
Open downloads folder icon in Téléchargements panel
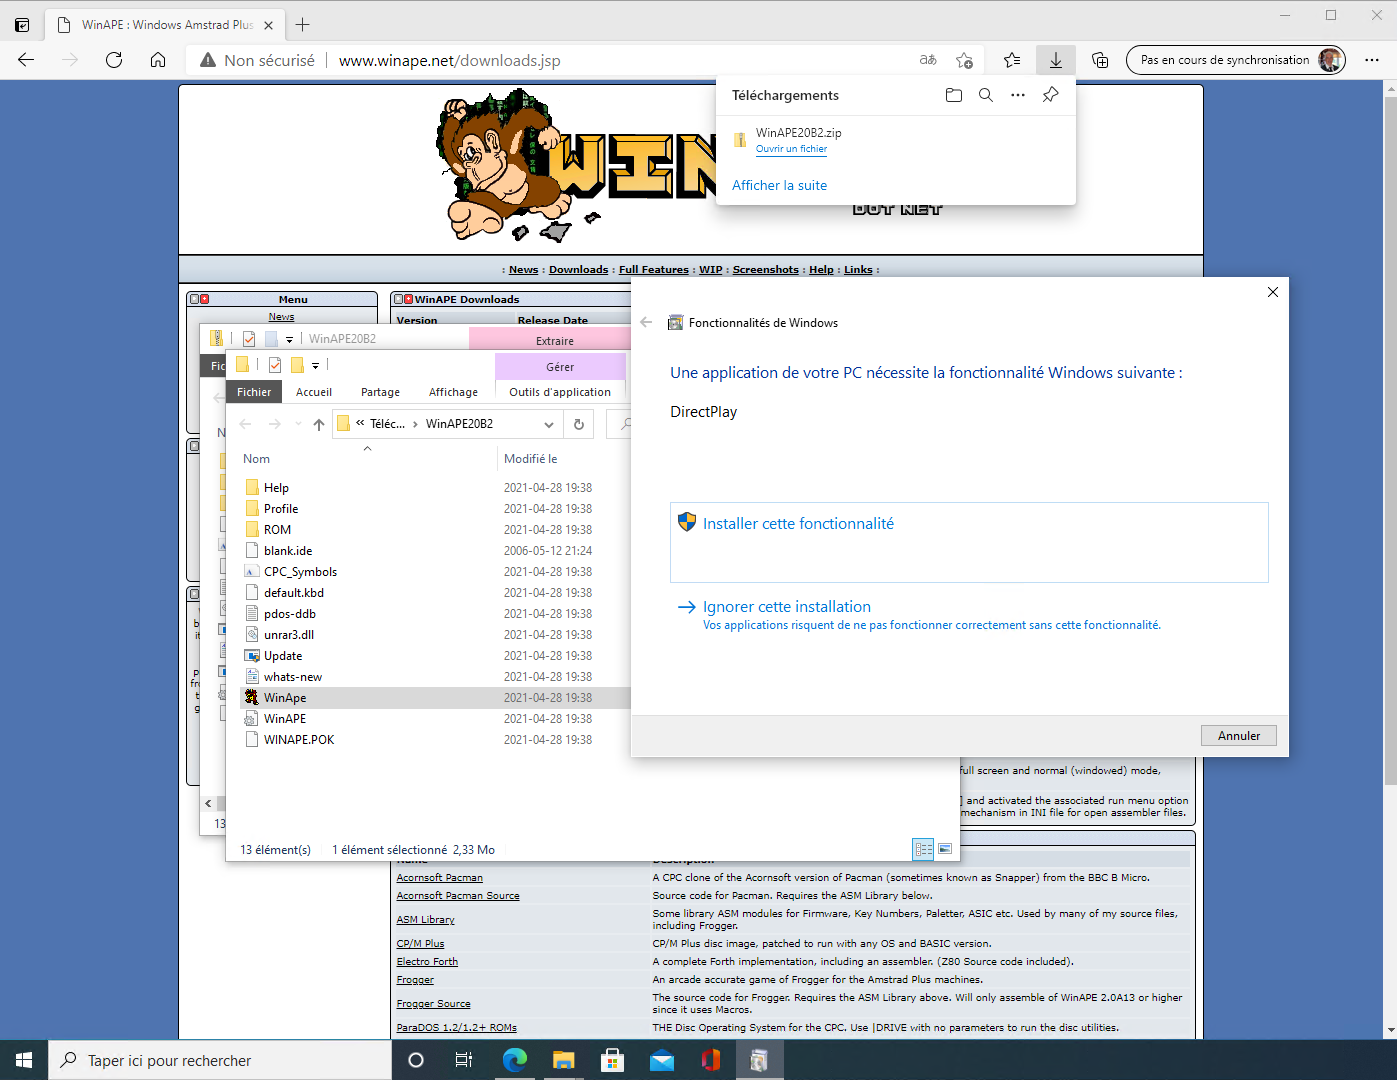pyautogui.click(x=953, y=95)
